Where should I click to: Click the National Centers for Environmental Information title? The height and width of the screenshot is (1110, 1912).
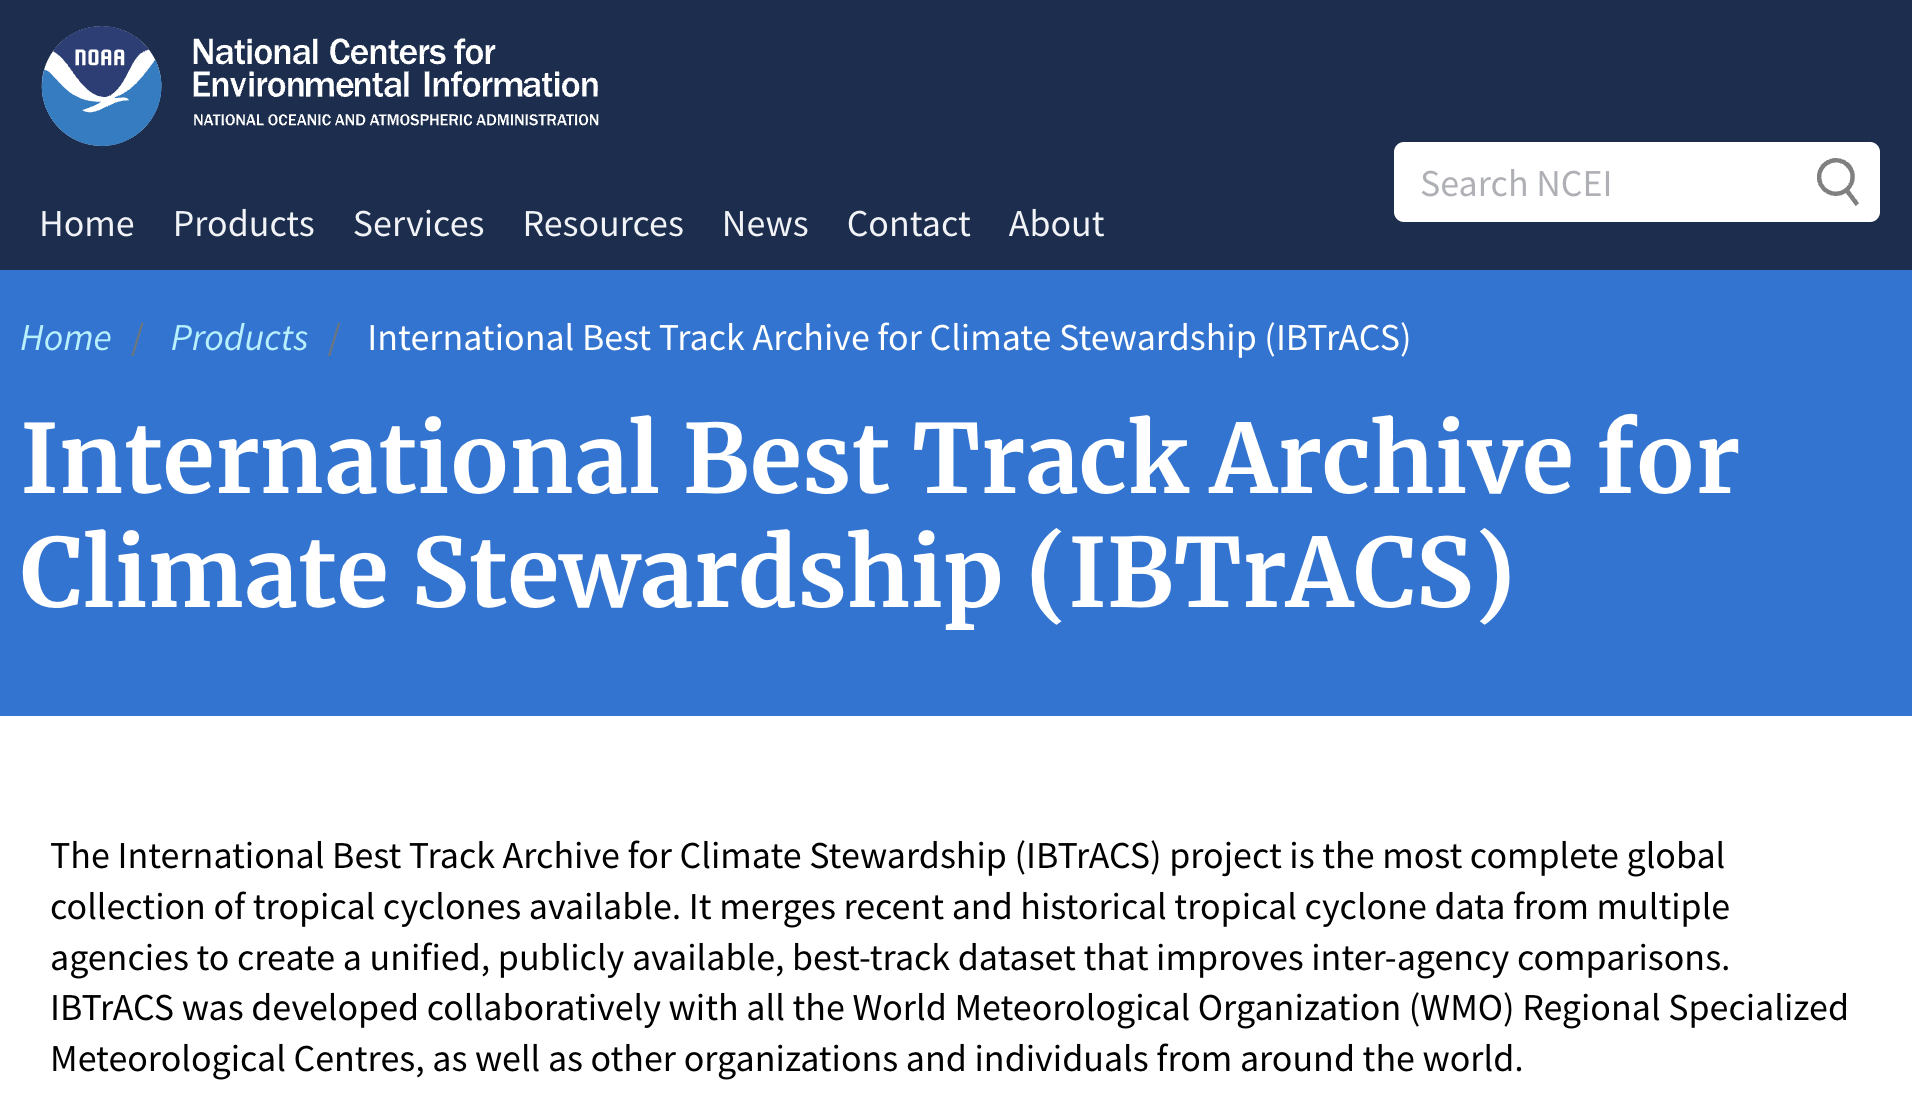(395, 68)
